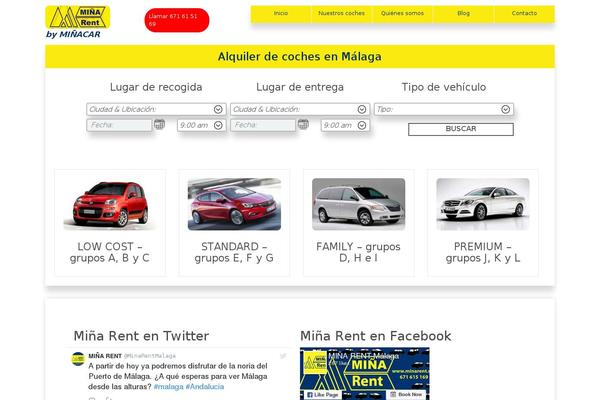Click MIÑA RENT Twitter avatar
This screenshot has width=600, height=400.
click(78, 359)
